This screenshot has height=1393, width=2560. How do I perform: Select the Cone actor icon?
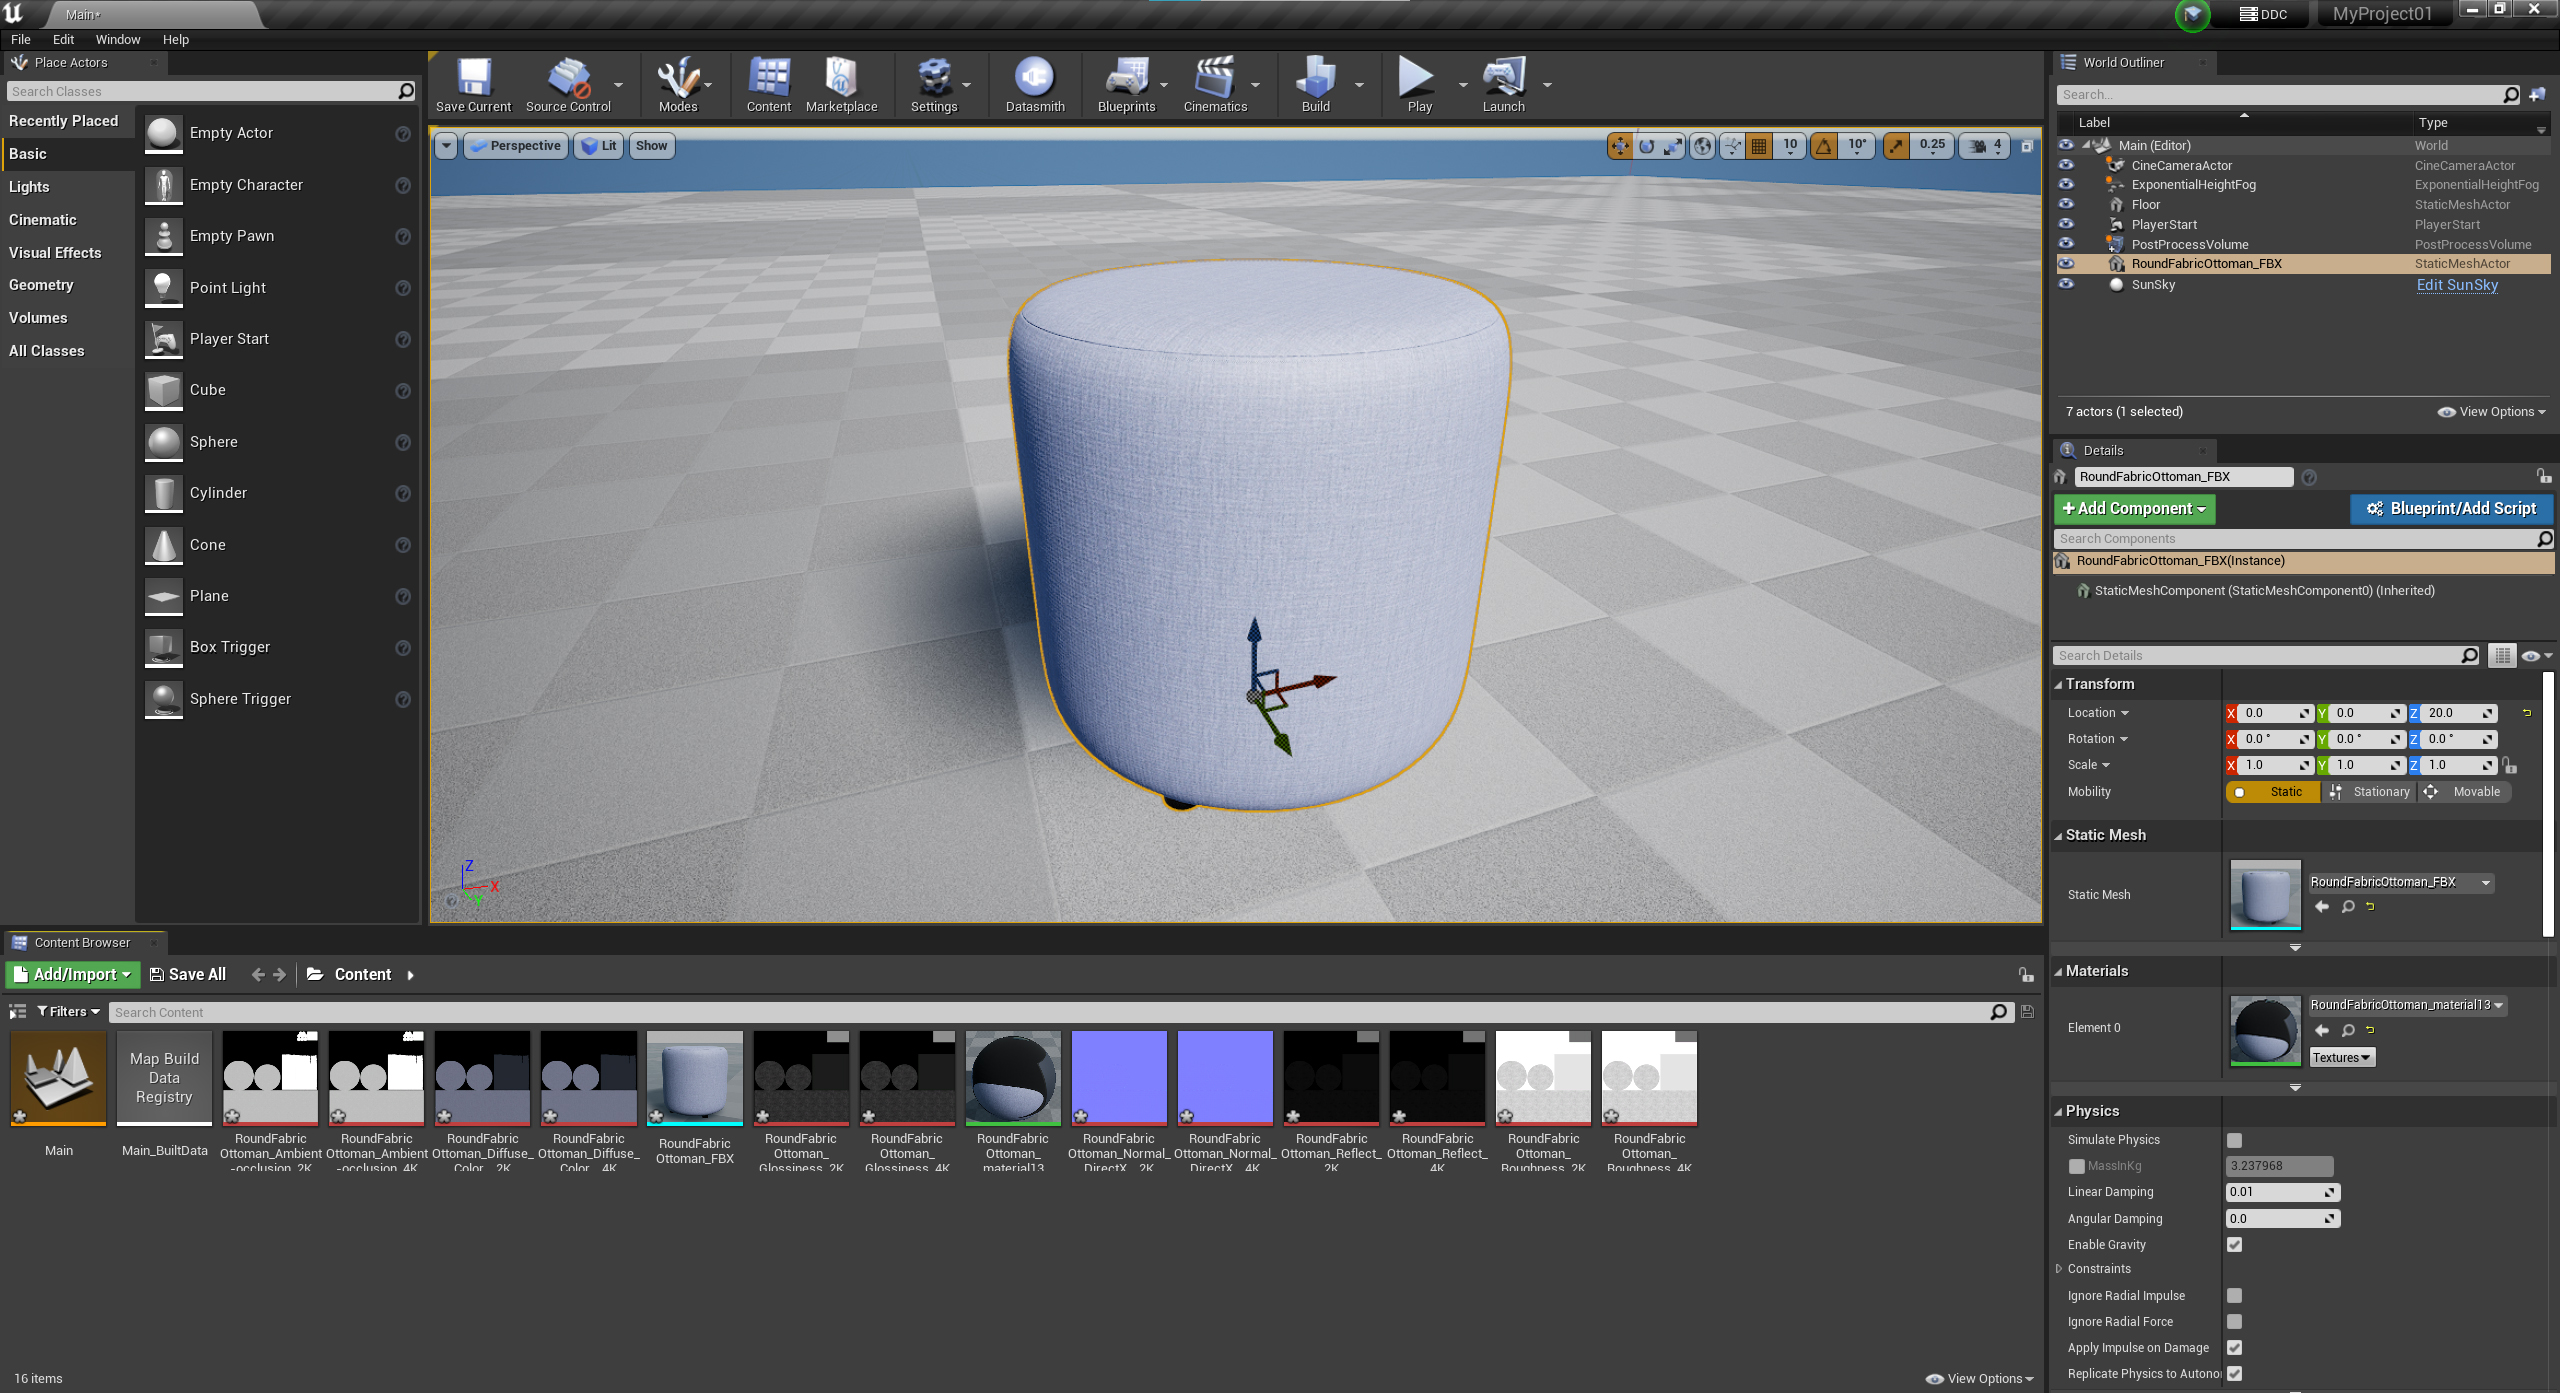[164, 545]
